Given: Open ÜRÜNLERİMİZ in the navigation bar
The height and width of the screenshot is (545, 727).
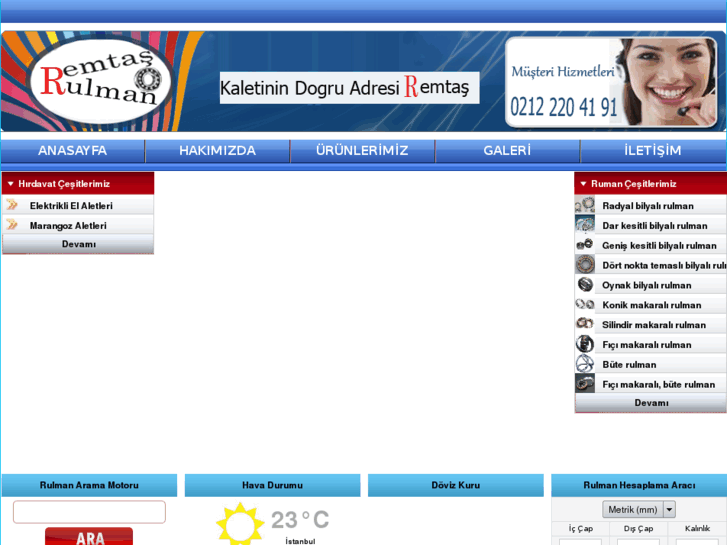Looking at the screenshot, I should (362, 151).
